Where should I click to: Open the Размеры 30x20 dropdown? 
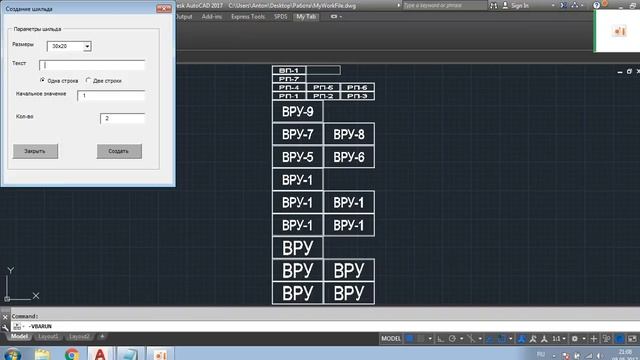[x=69, y=46]
